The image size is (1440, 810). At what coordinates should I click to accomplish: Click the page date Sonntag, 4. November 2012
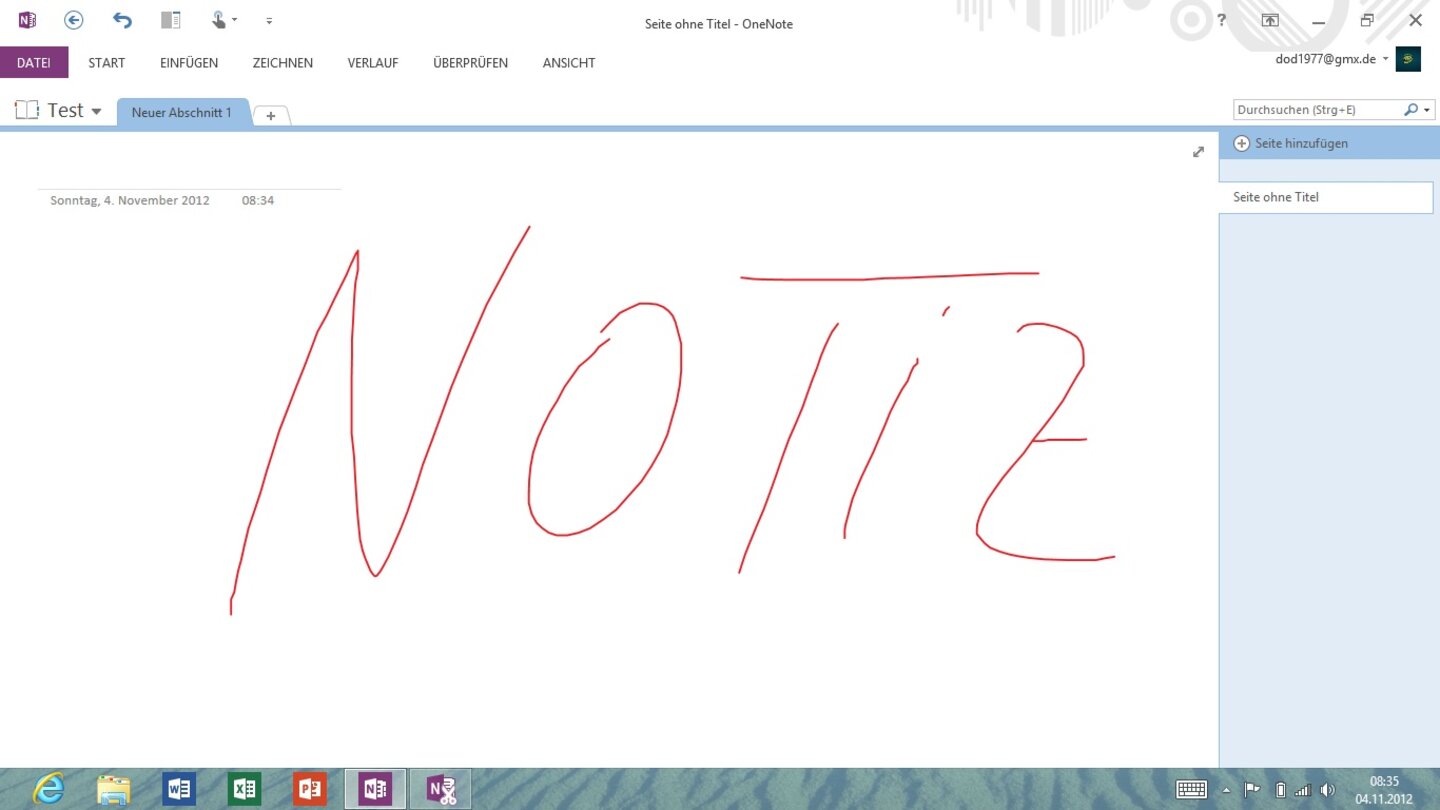130,200
